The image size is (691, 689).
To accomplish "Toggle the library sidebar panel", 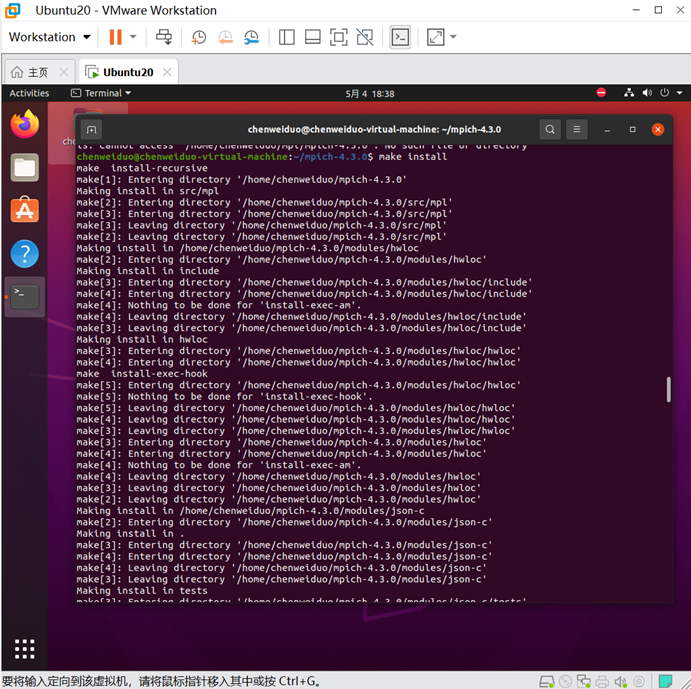I will [x=286, y=37].
